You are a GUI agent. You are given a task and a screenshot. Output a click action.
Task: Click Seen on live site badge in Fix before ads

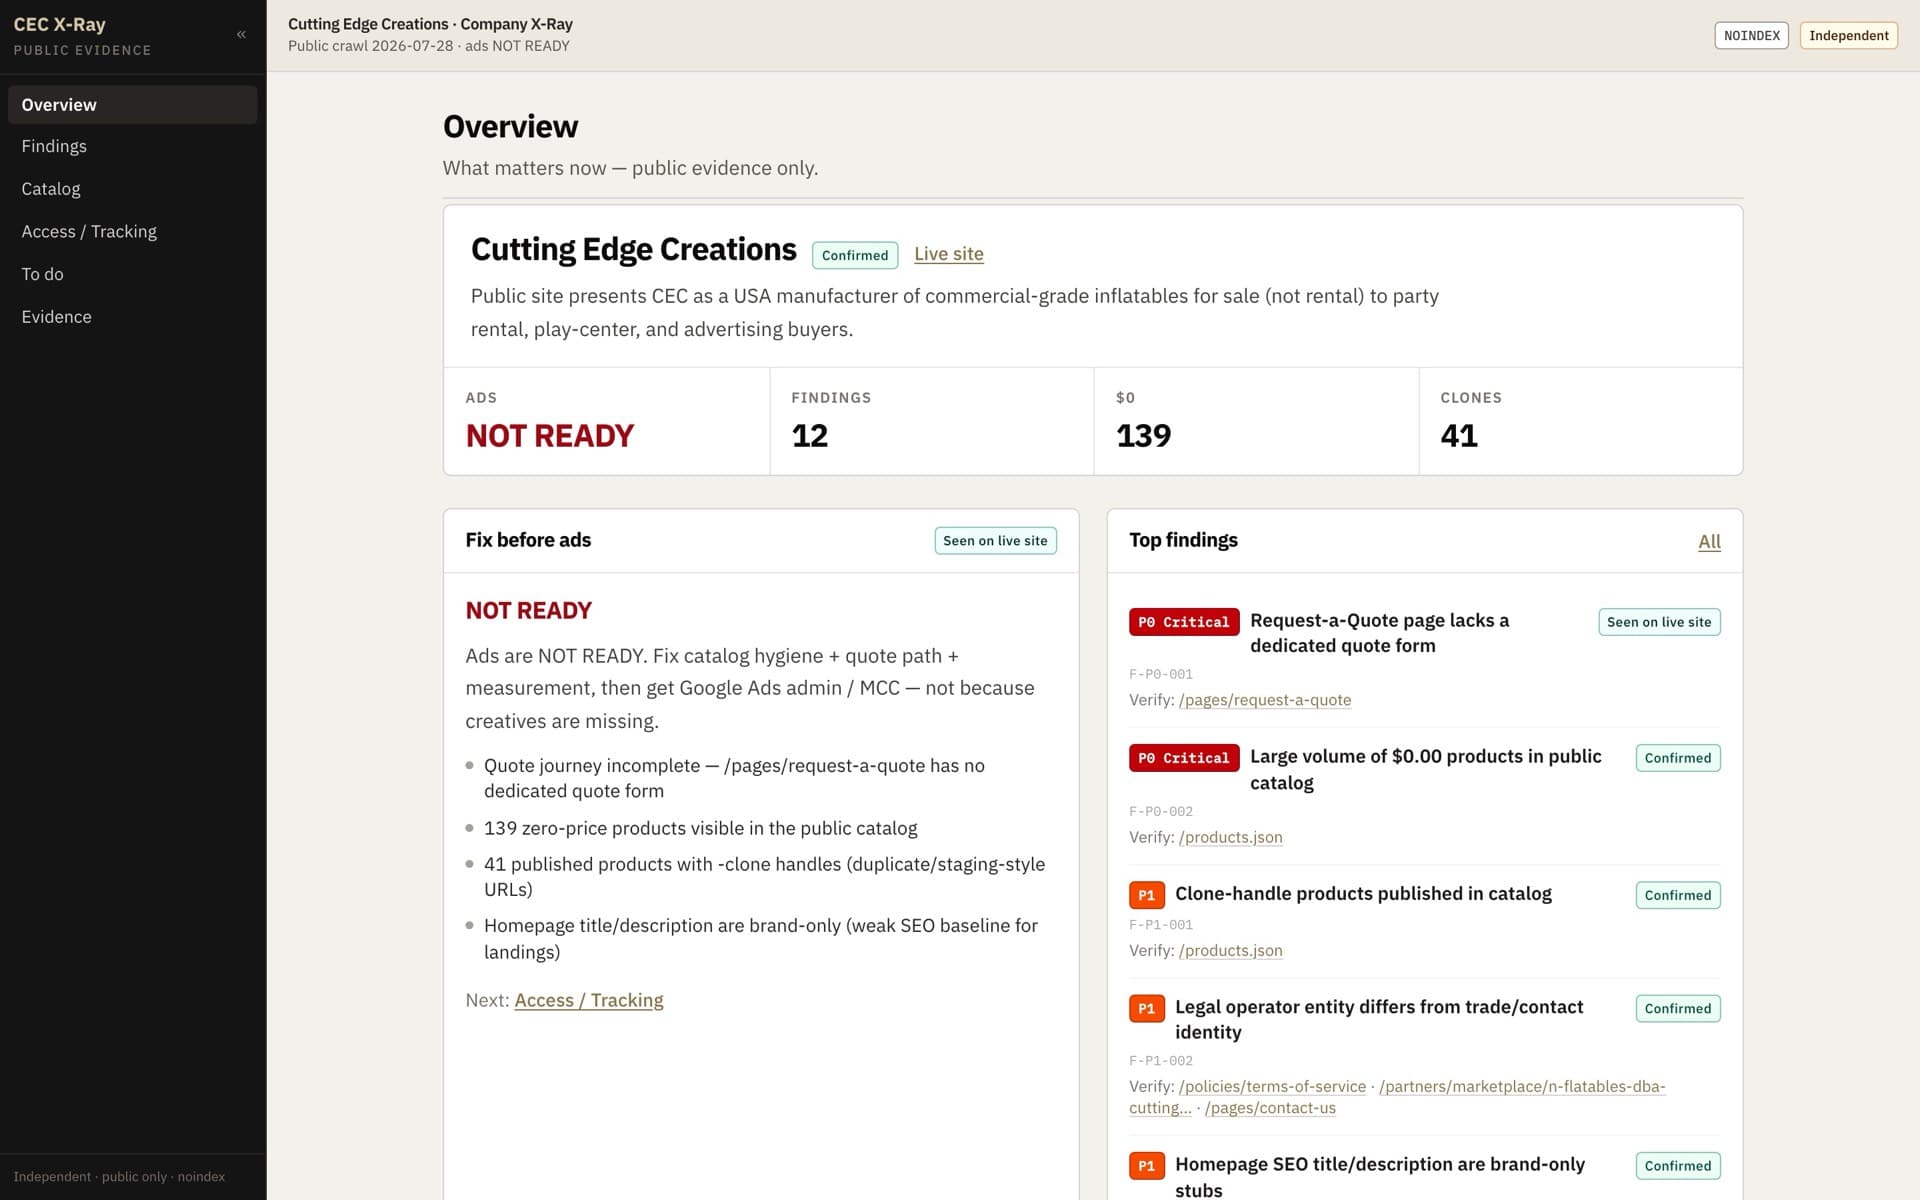click(995, 541)
